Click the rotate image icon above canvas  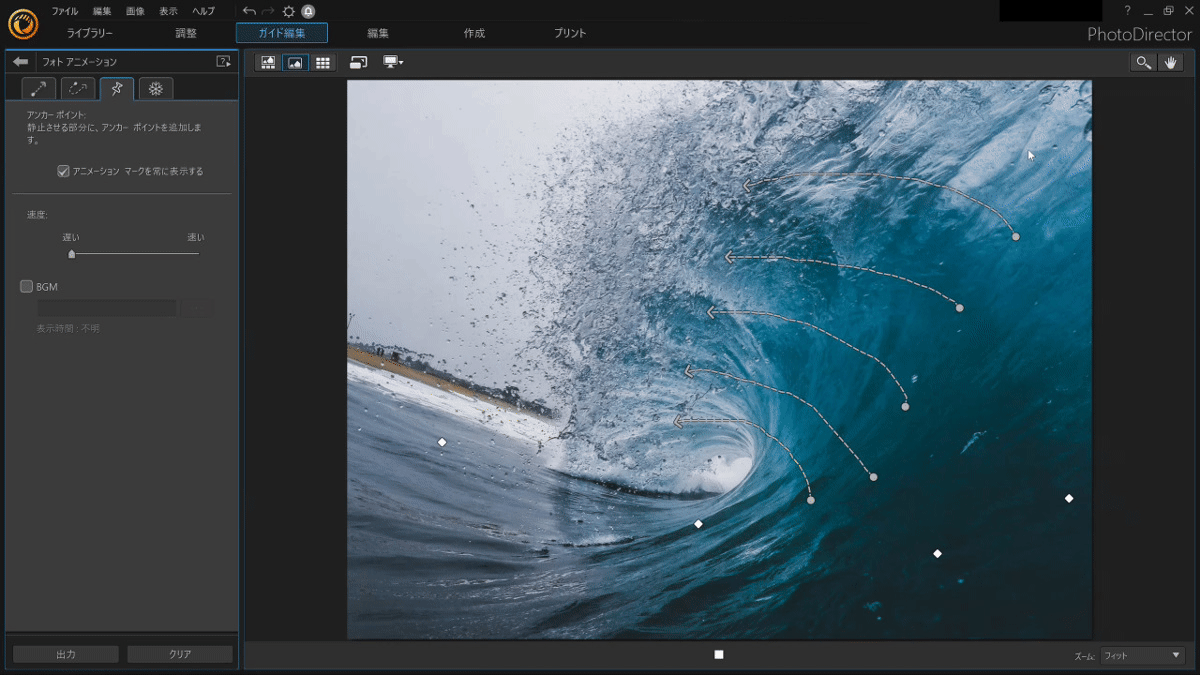pyautogui.click(x=359, y=62)
